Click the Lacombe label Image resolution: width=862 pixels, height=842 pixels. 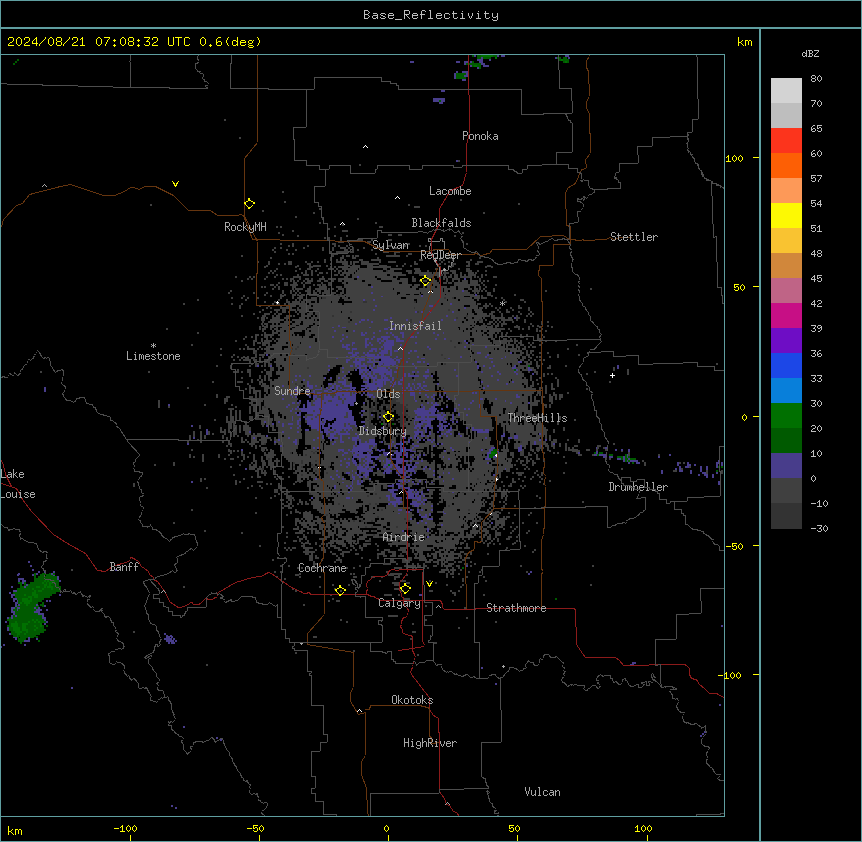(450, 191)
